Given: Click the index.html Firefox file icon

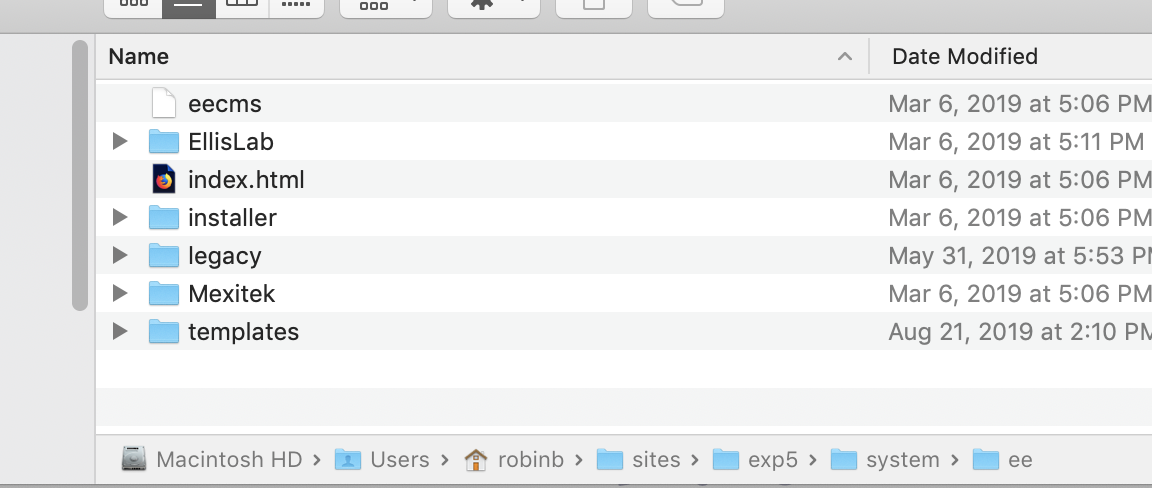Looking at the screenshot, I should pos(163,180).
